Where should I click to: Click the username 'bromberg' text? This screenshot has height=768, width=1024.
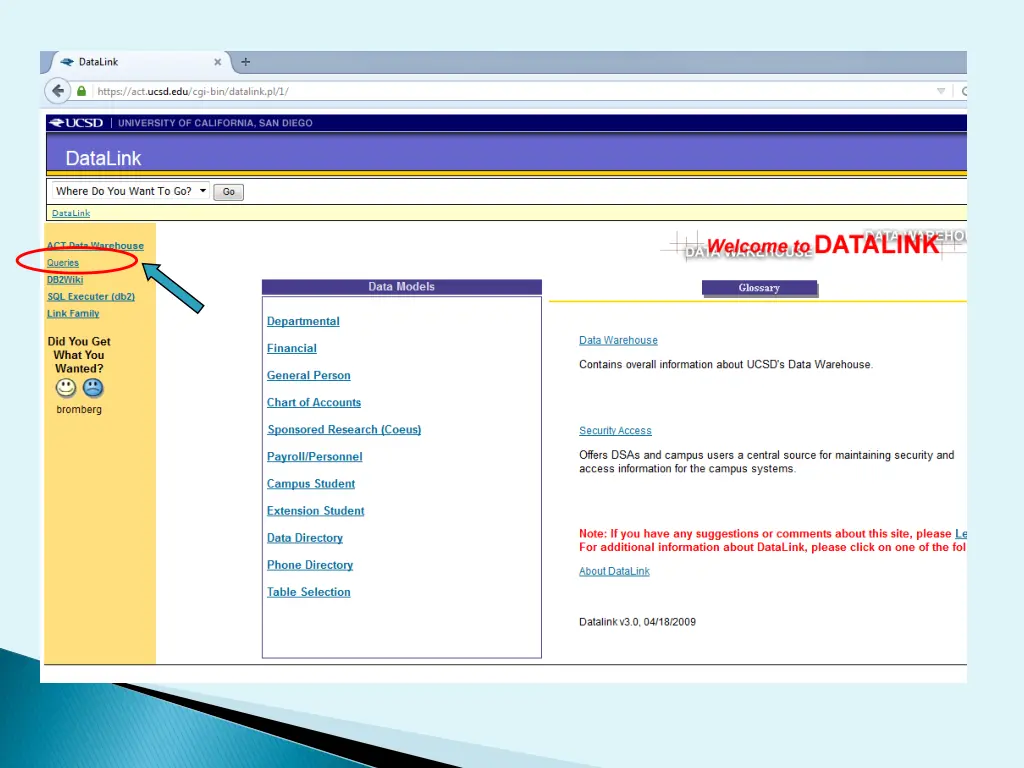(x=79, y=409)
